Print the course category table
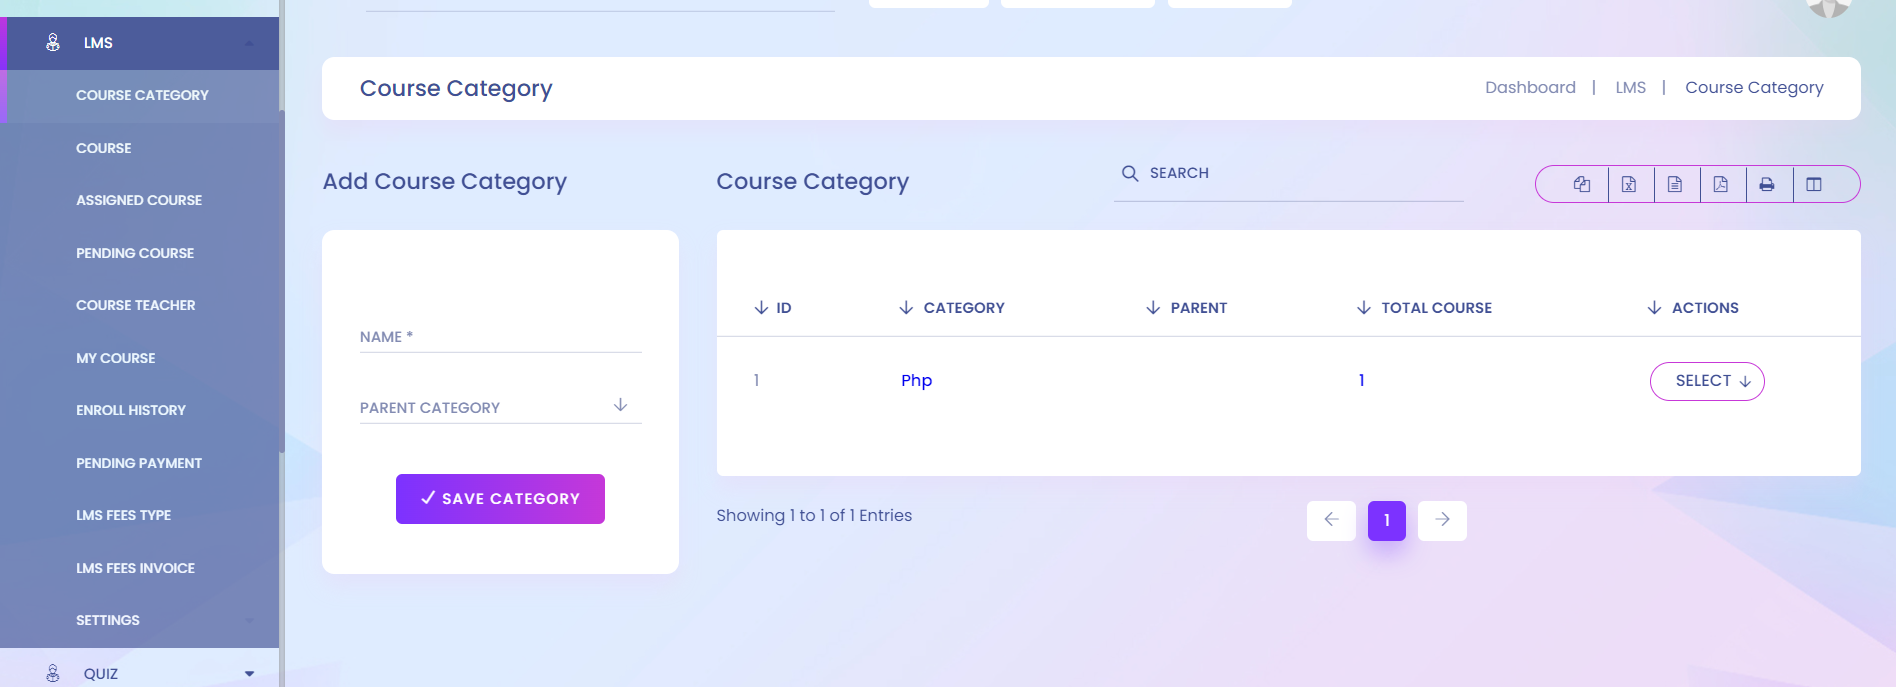Image resolution: width=1896 pixels, height=687 pixels. pyautogui.click(x=1767, y=184)
